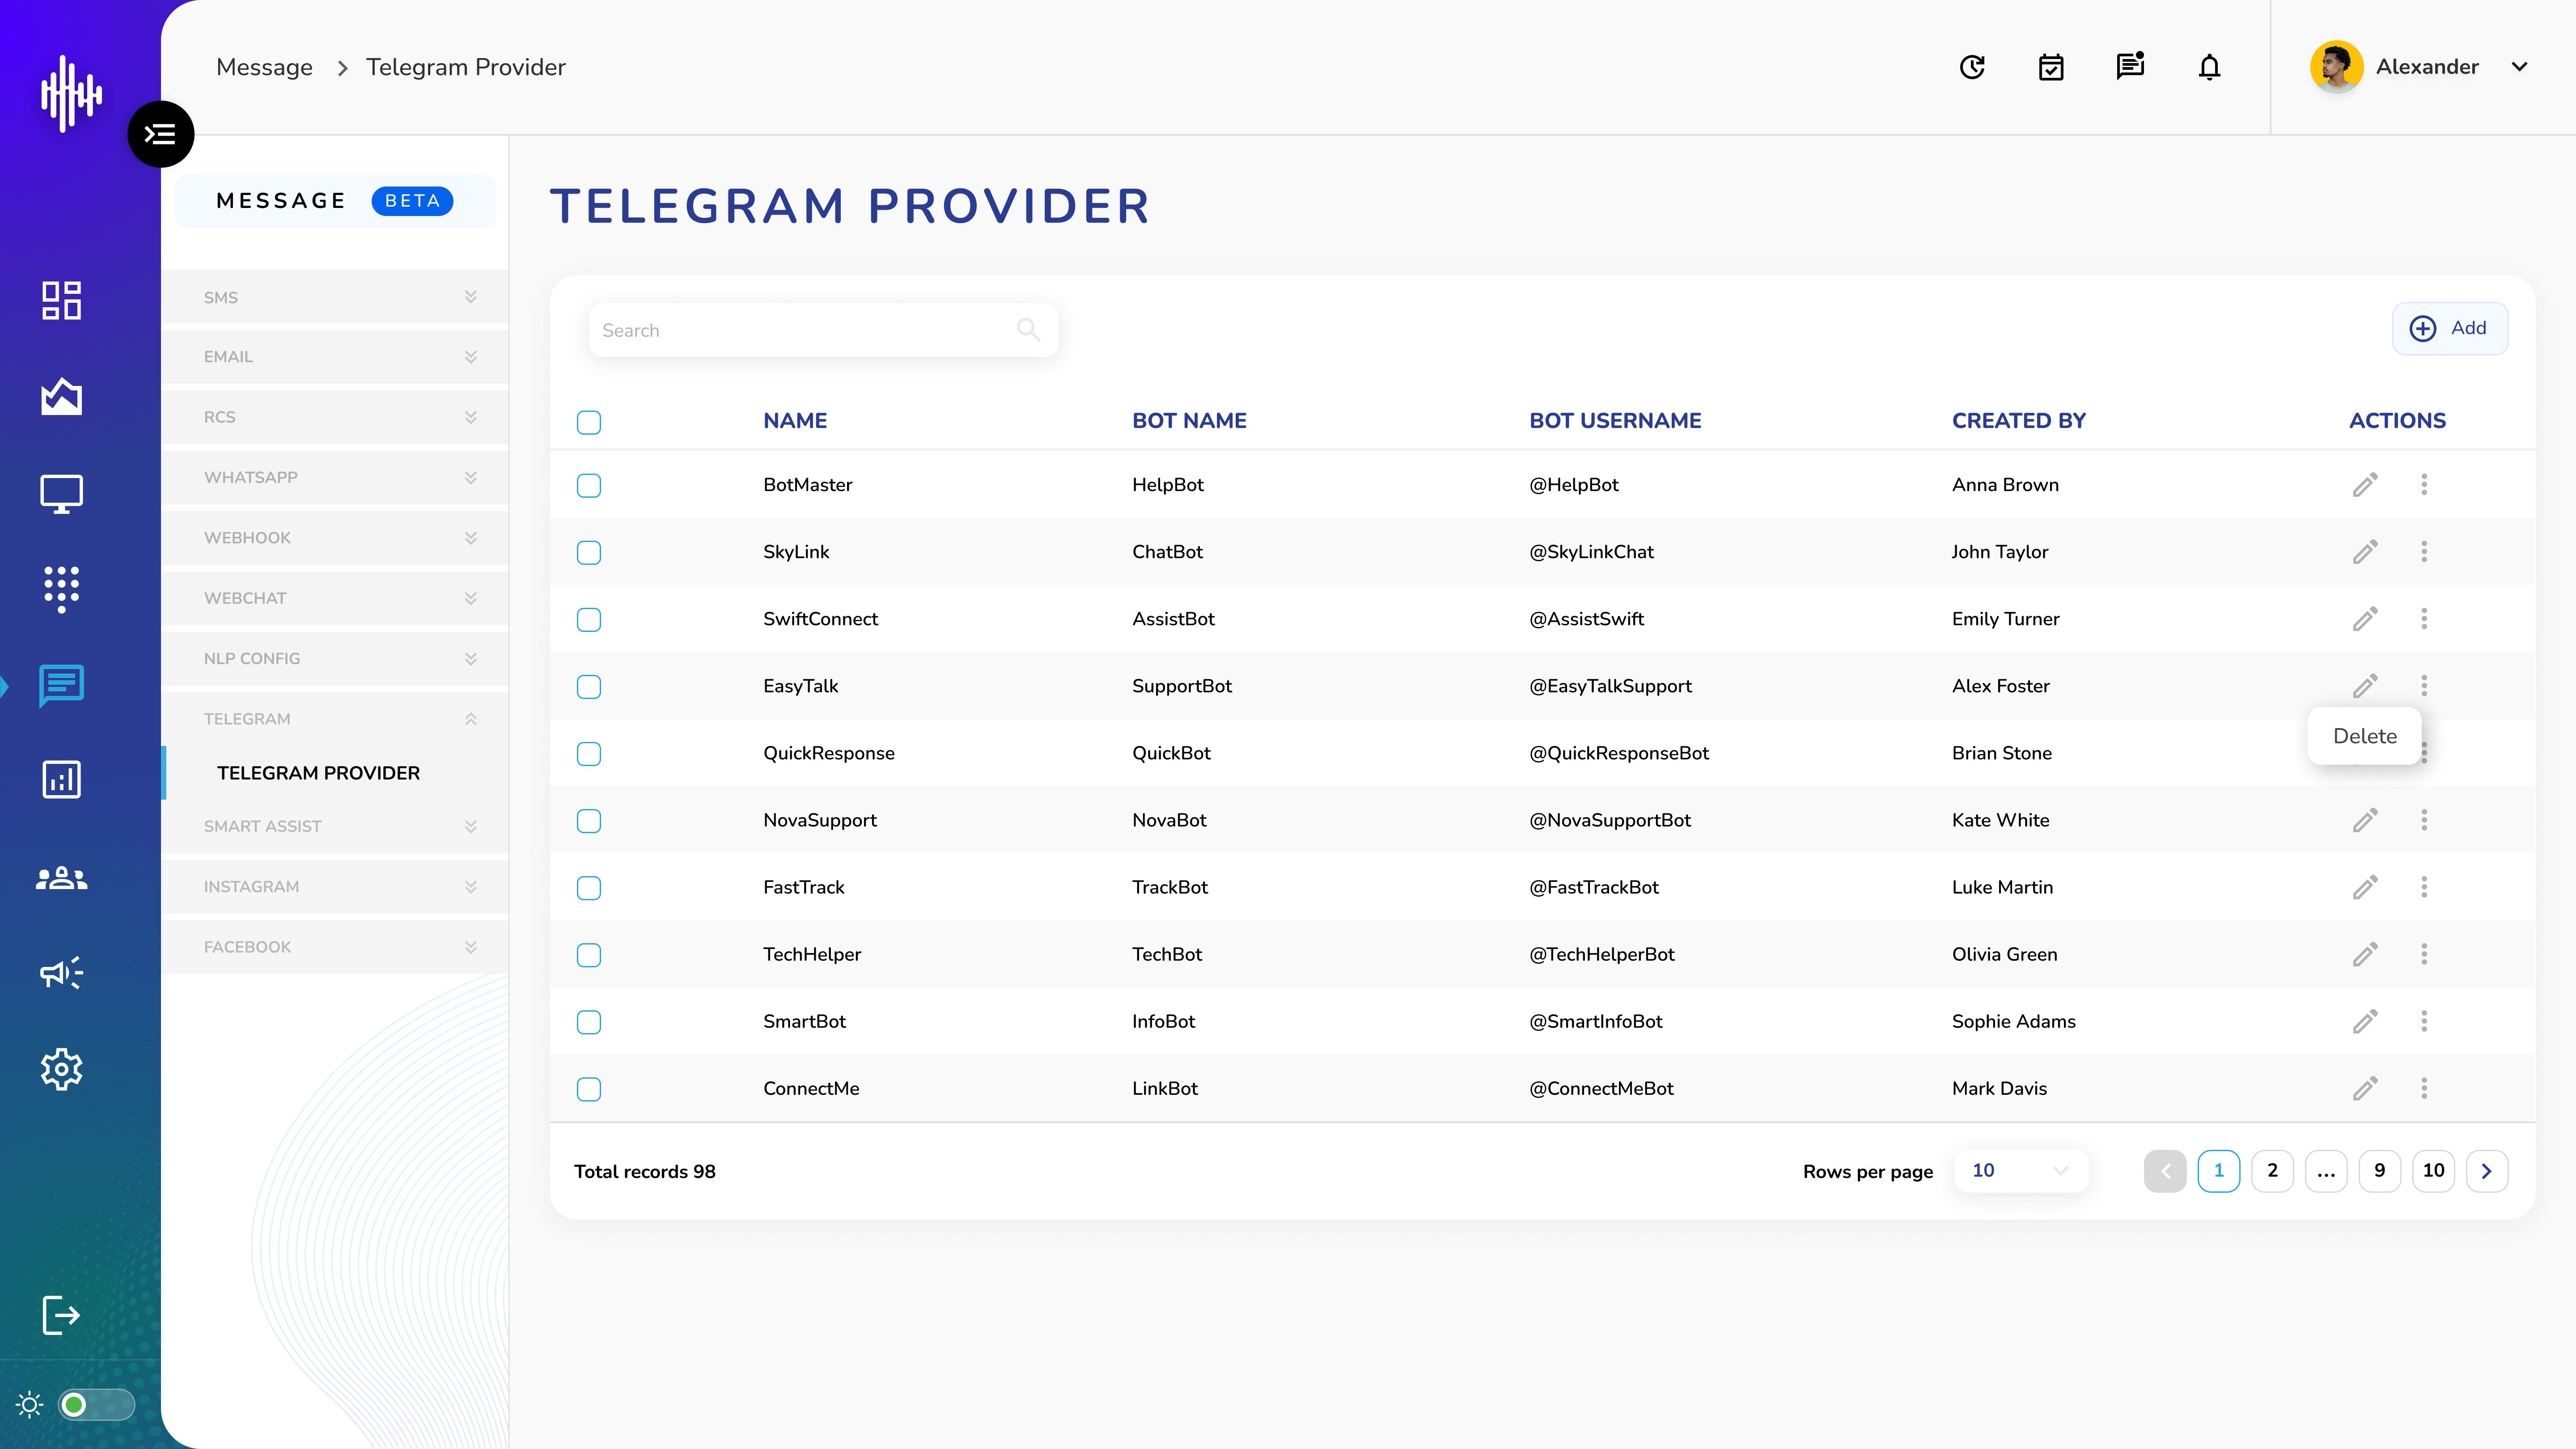
Task: Click into the Search input field
Action: pos(823,330)
